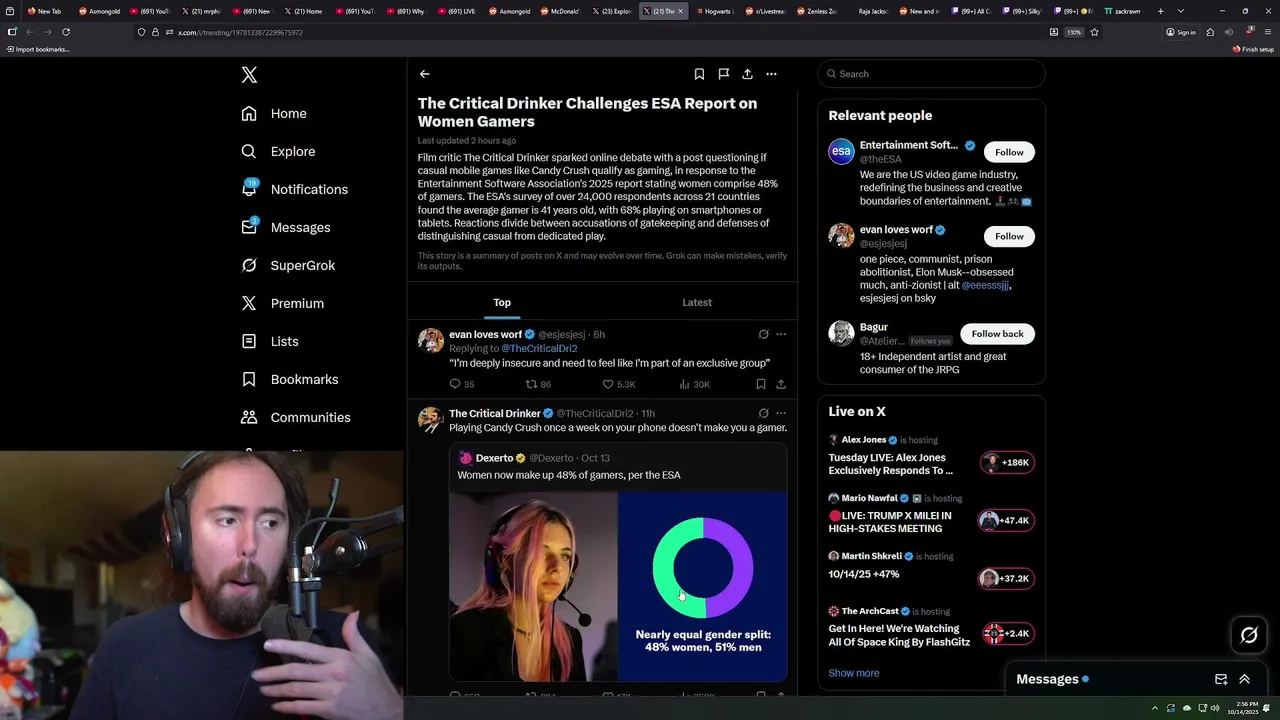1280x720 pixels.
Task: Open more options on evan loves worf's post
Action: pyautogui.click(x=781, y=334)
